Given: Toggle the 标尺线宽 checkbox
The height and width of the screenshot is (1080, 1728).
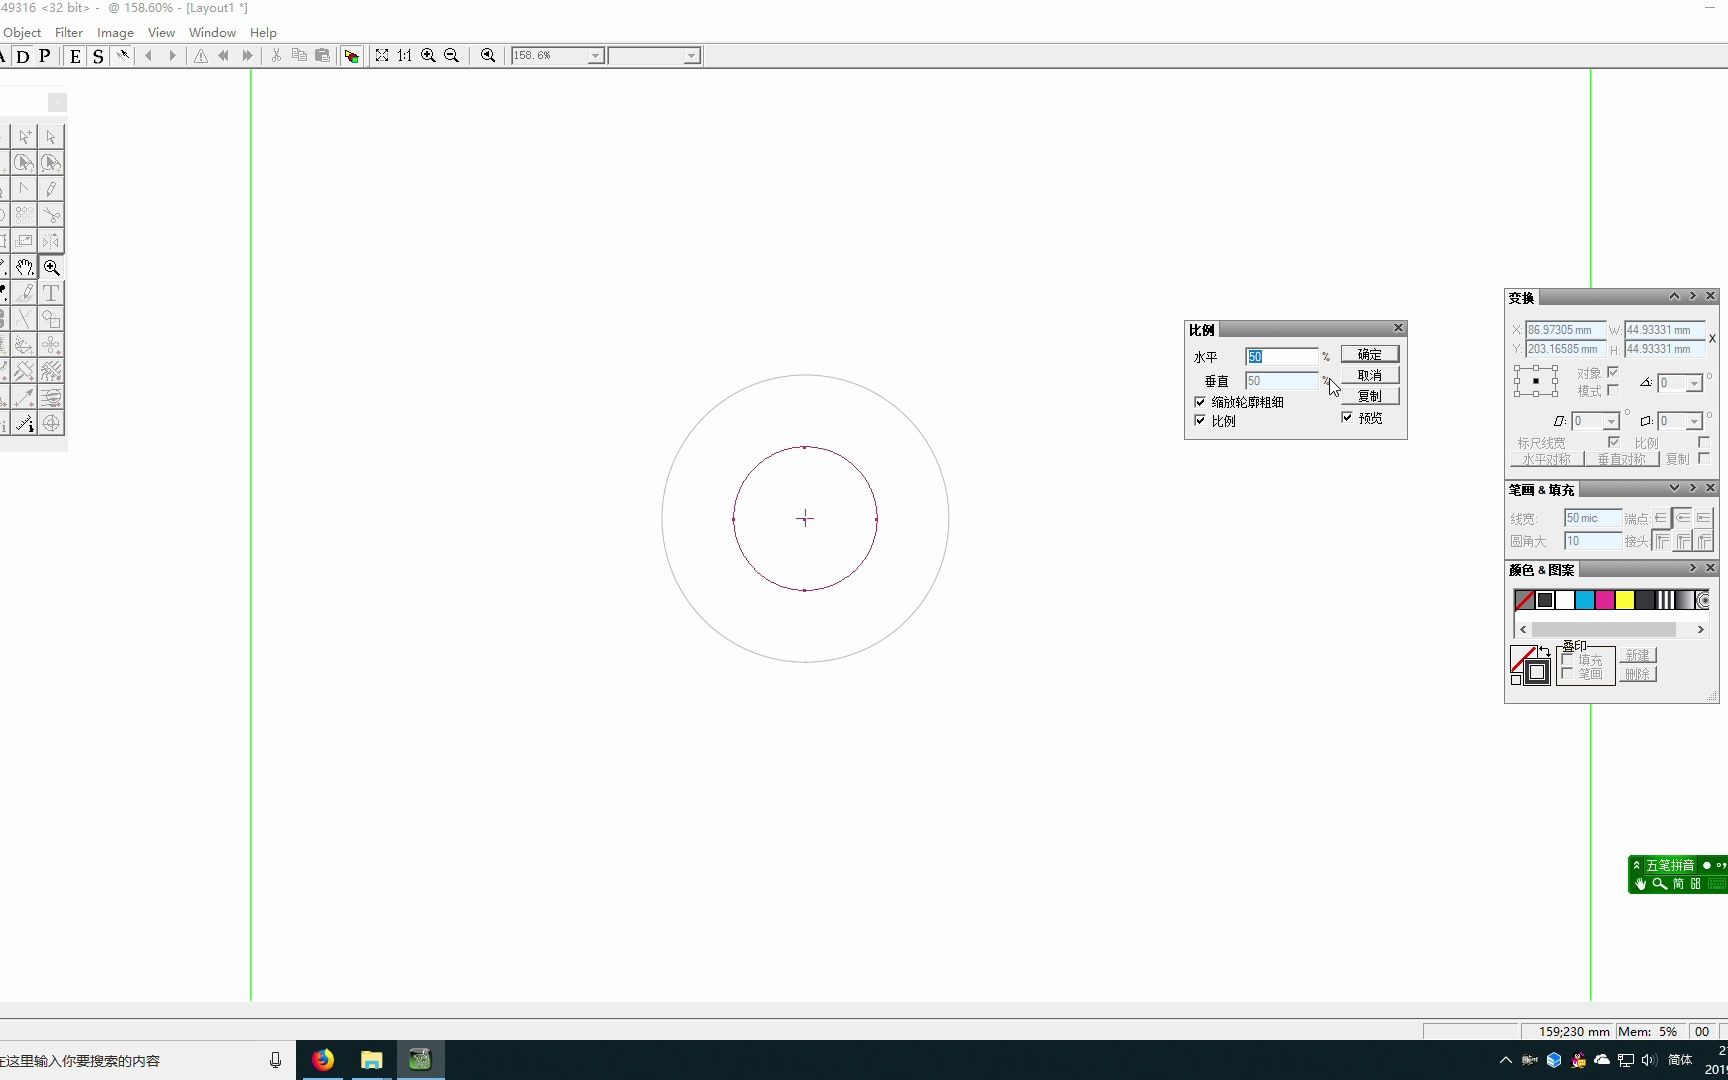Looking at the screenshot, I should [x=1613, y=442].
